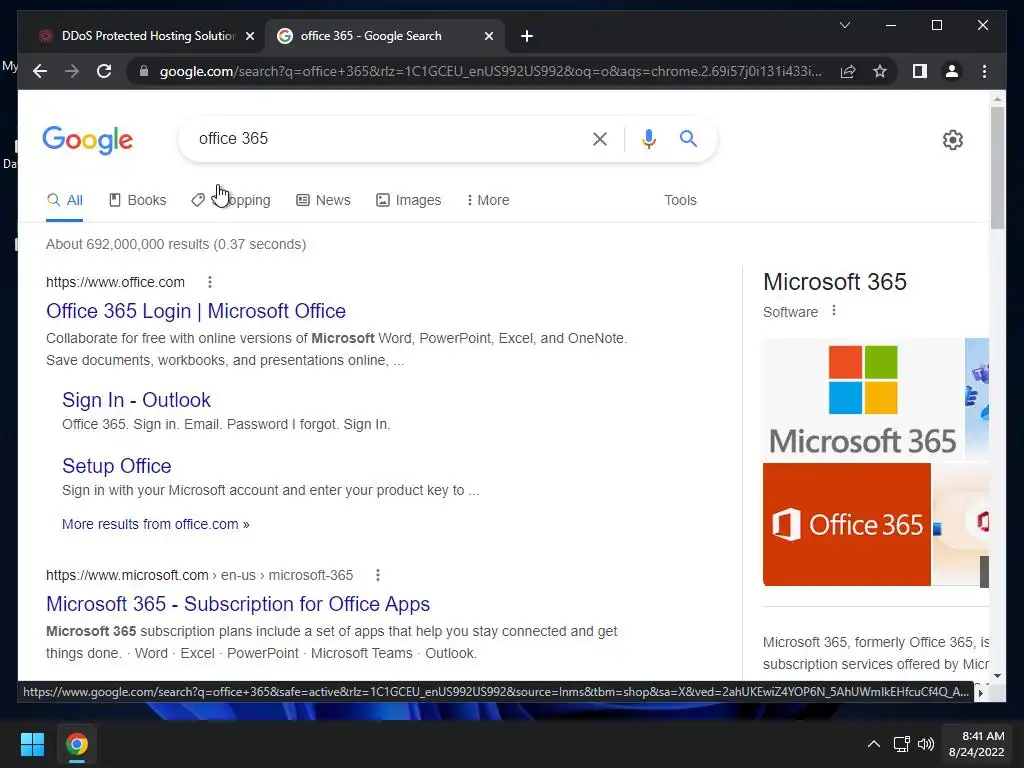Select the All search filter

65,200
